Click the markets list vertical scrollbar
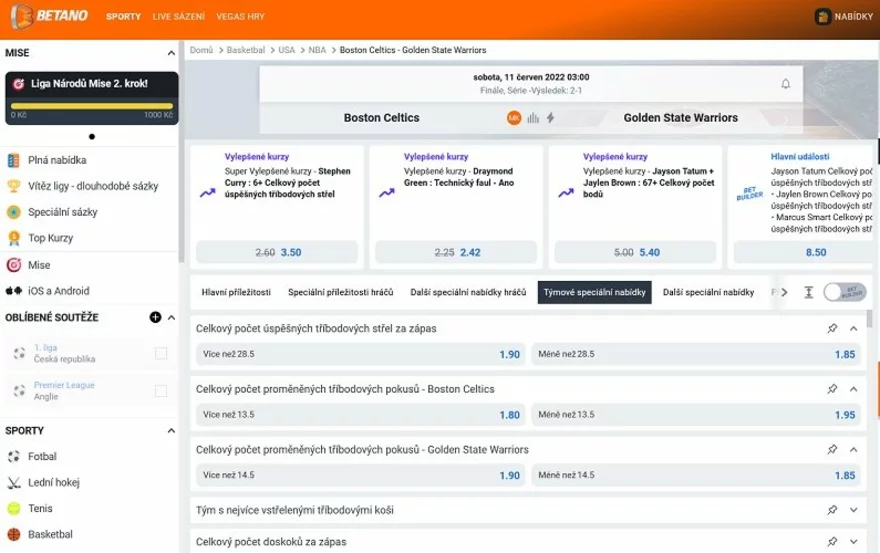The image size is (880, 553). point(870,318)
